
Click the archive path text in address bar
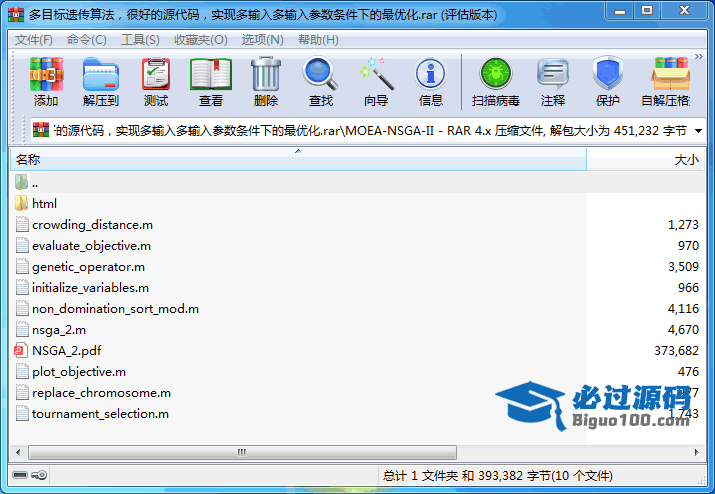point(370,131)
